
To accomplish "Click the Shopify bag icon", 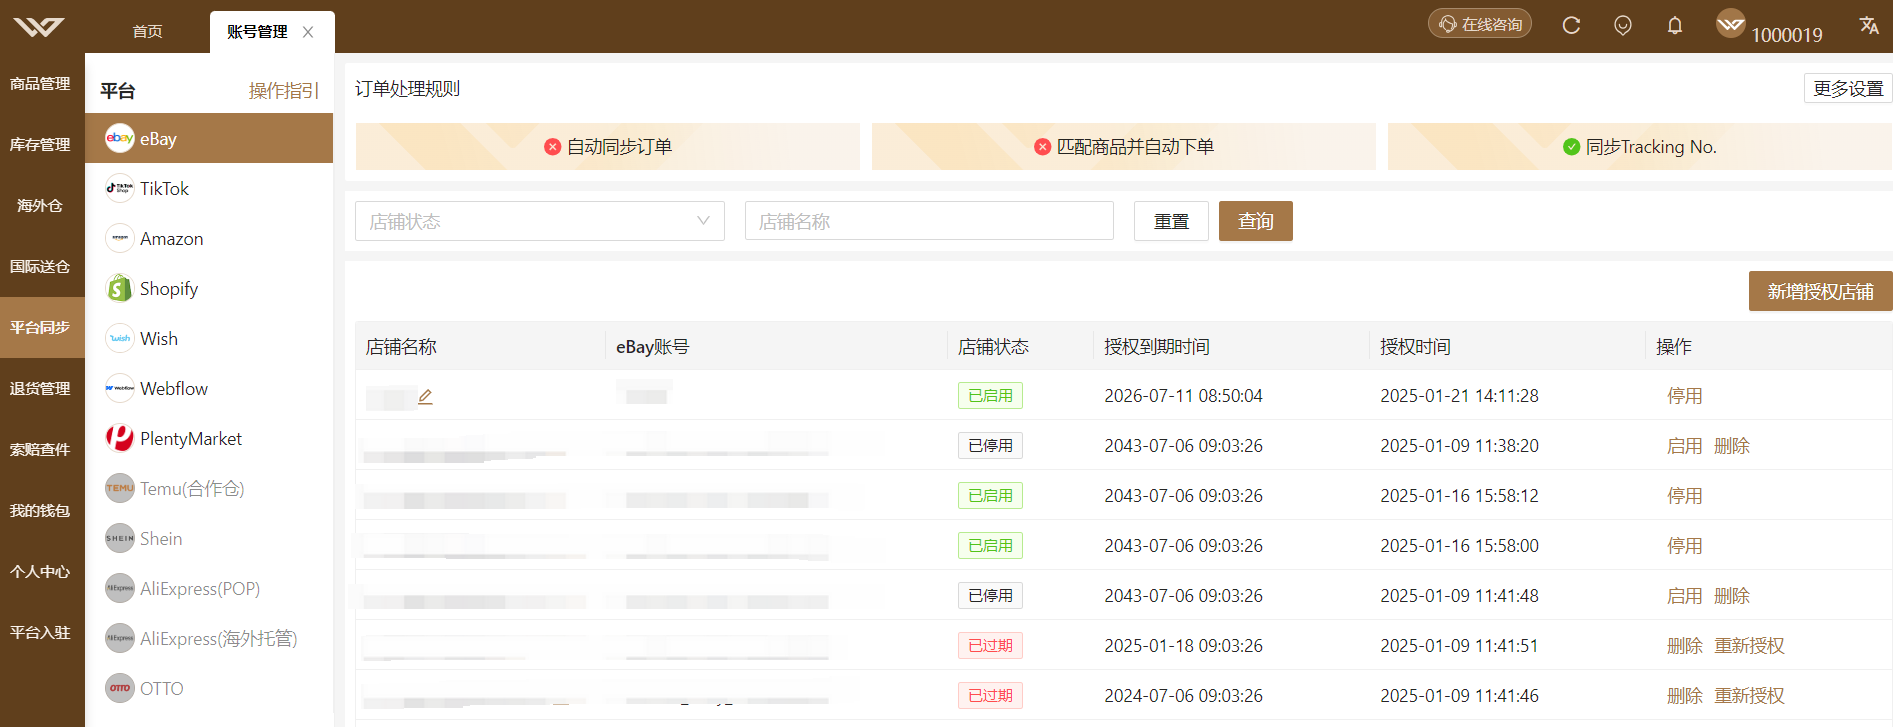I will [120, 288].
